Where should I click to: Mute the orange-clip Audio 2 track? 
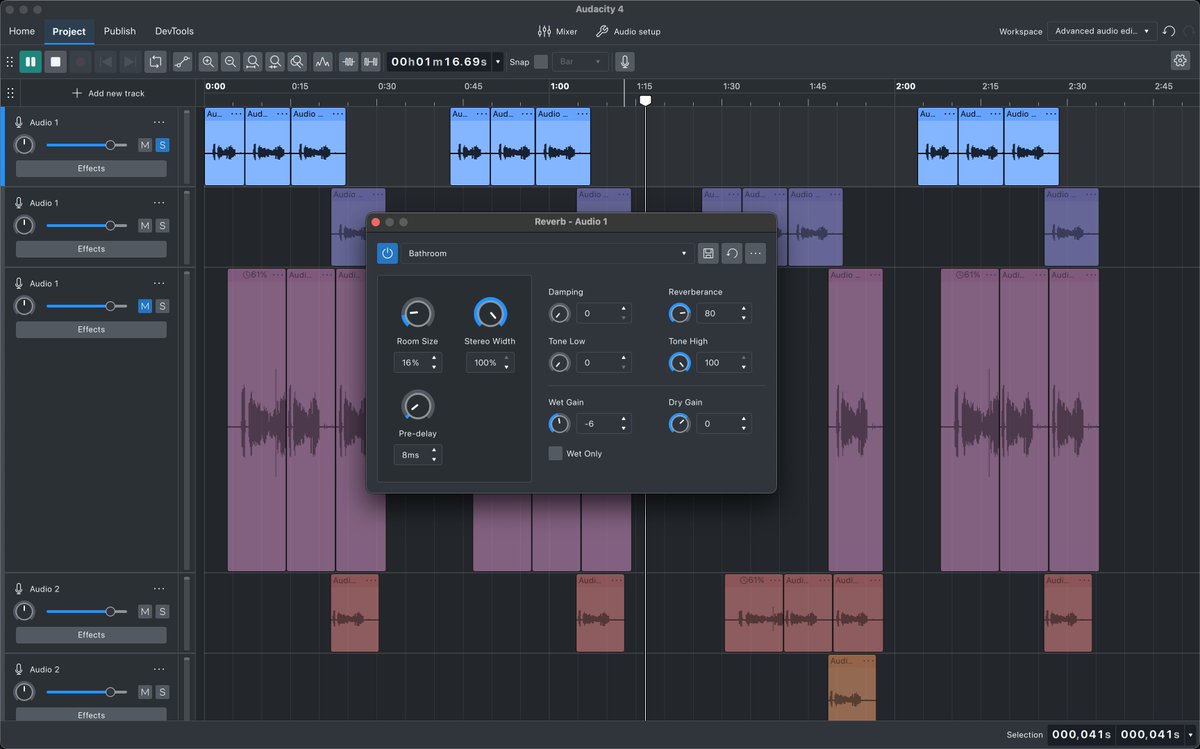click(x=145, y=692)
